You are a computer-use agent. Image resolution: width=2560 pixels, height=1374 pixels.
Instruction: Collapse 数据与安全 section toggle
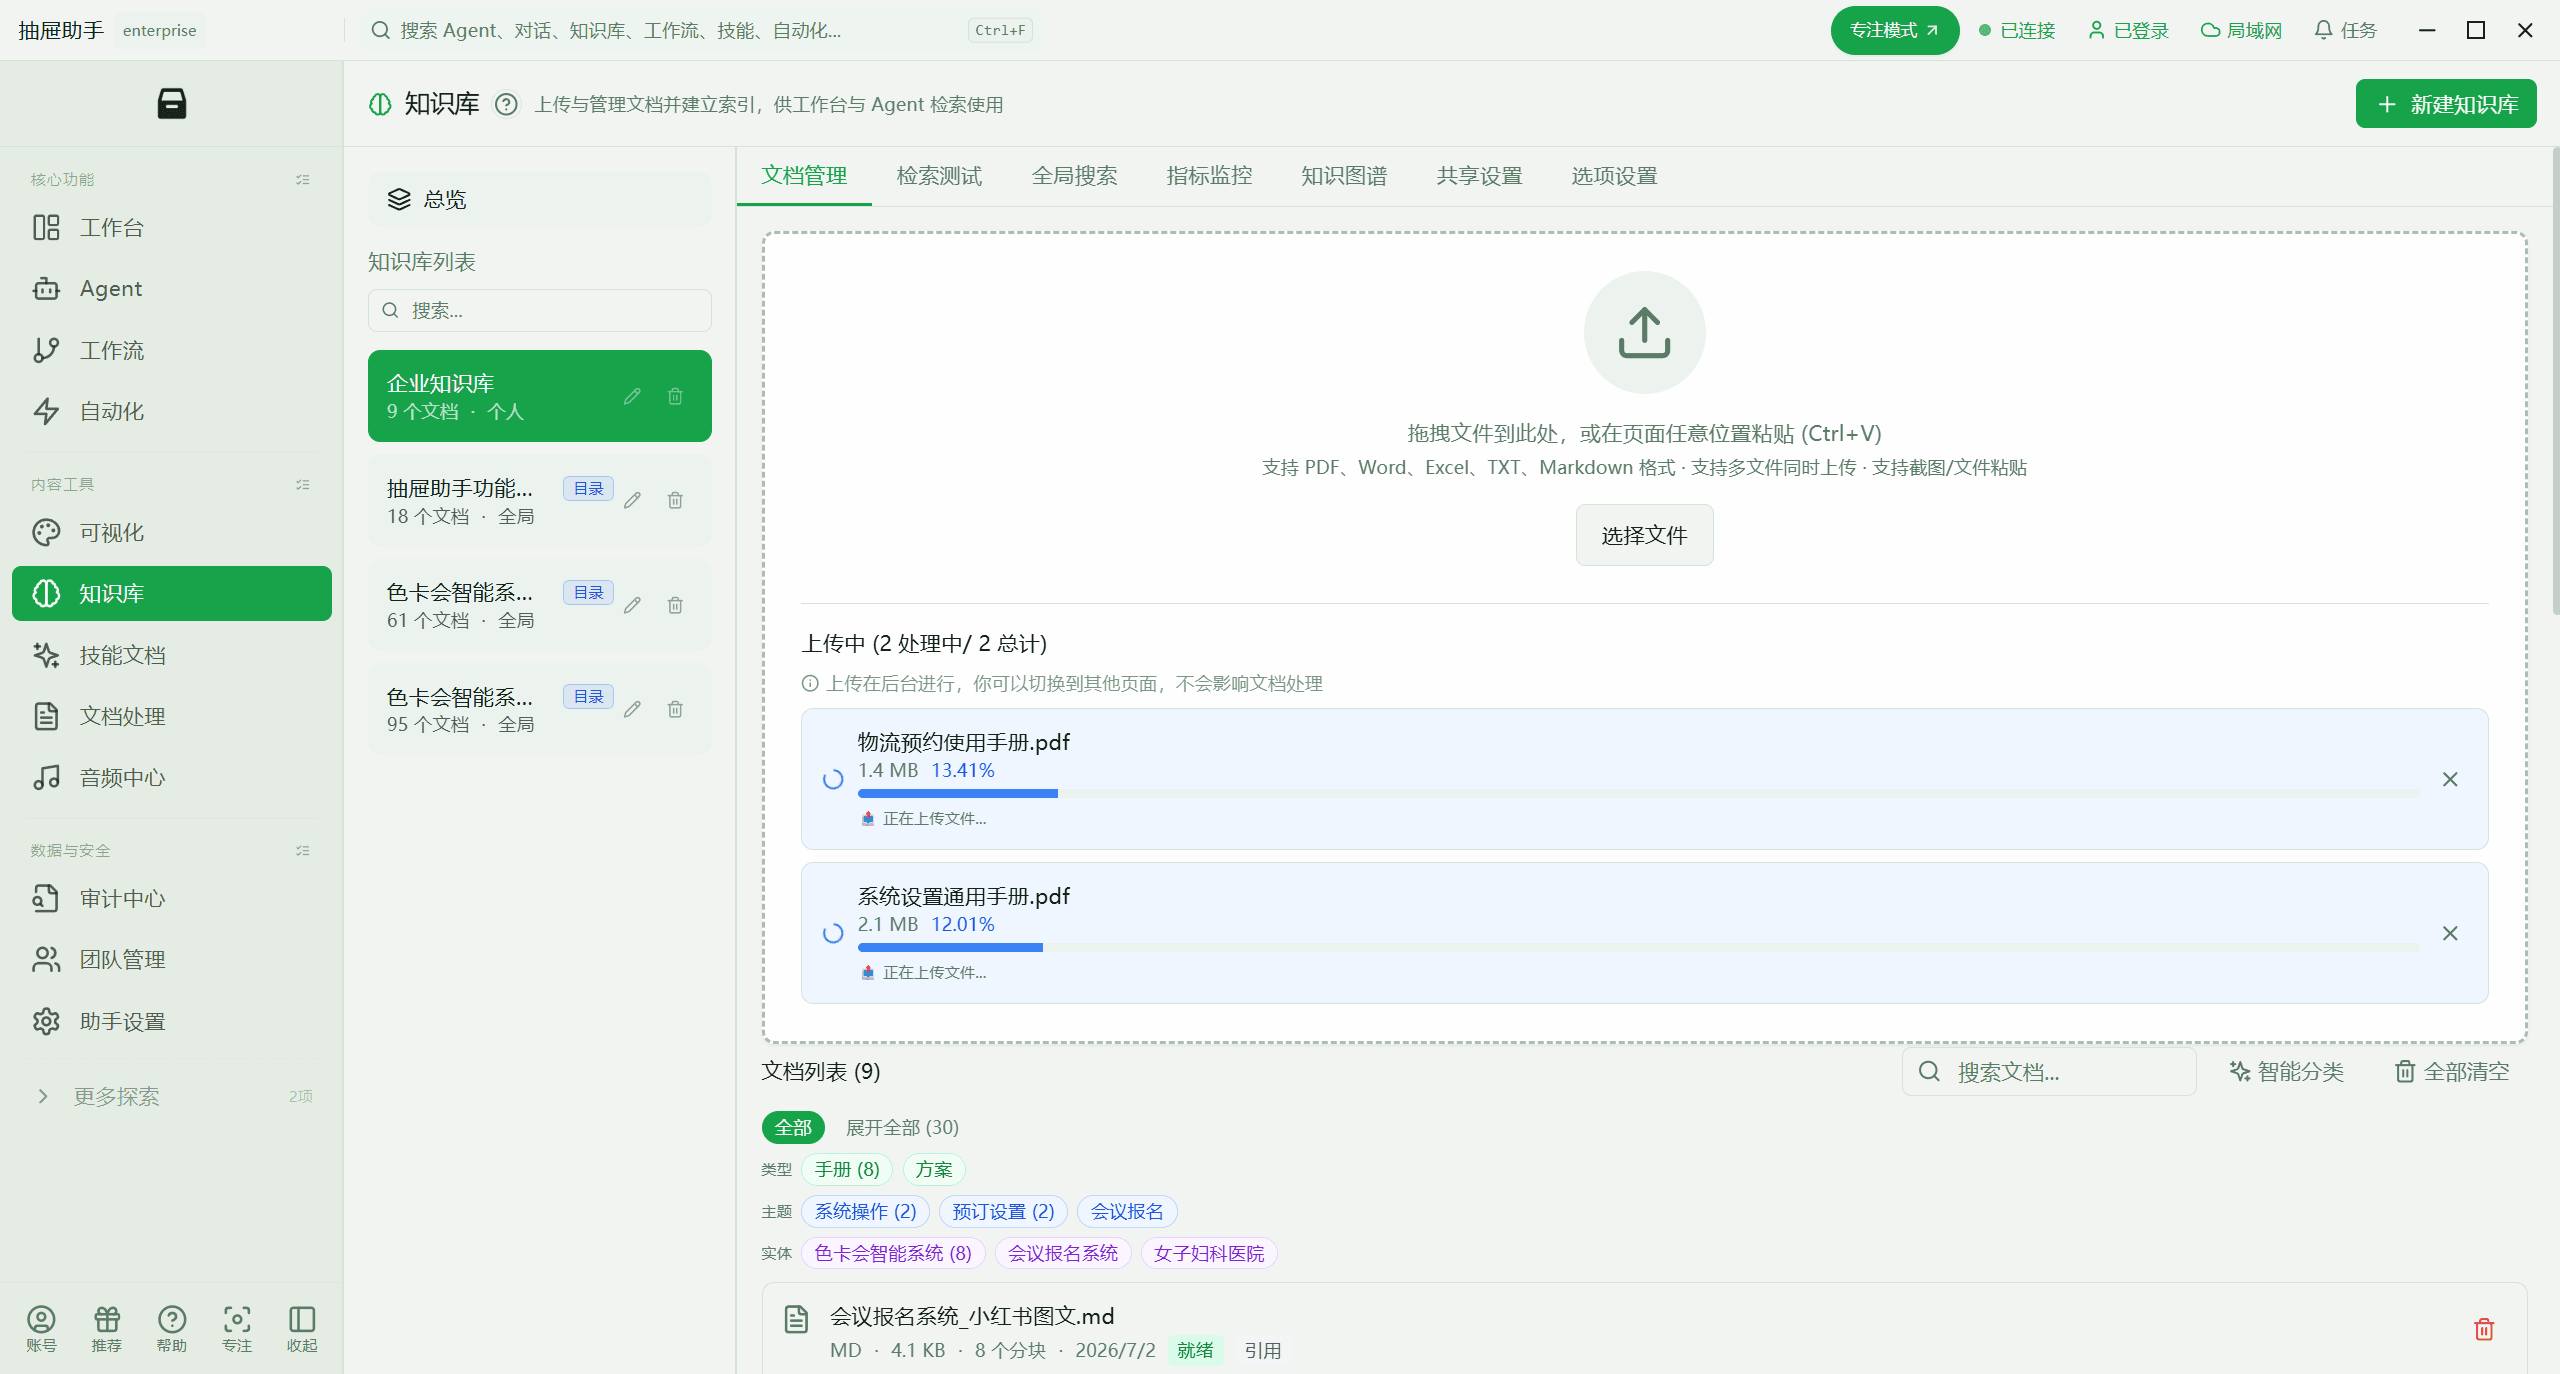303,851
